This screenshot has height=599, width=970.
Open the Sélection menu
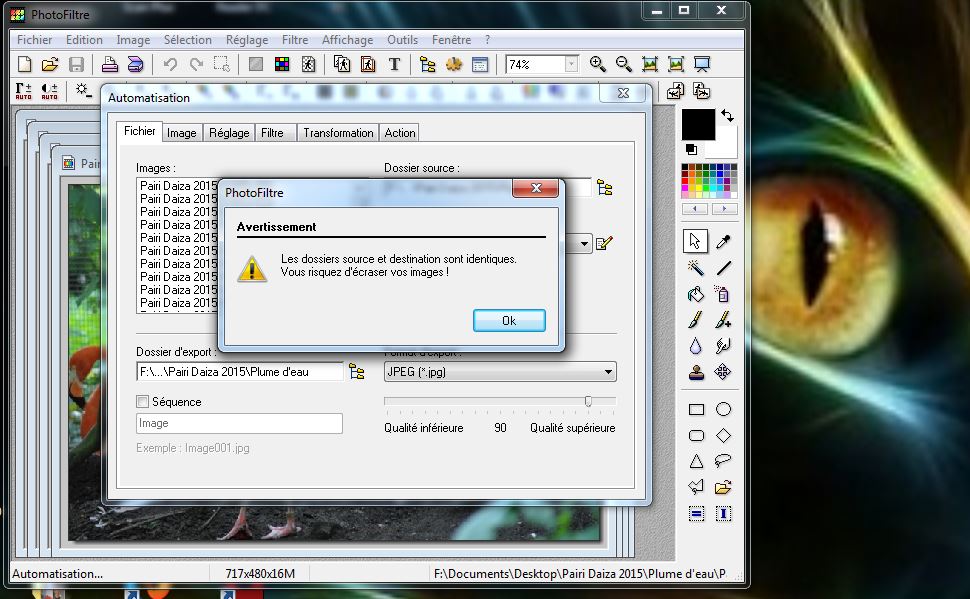(x=187, y=40)
